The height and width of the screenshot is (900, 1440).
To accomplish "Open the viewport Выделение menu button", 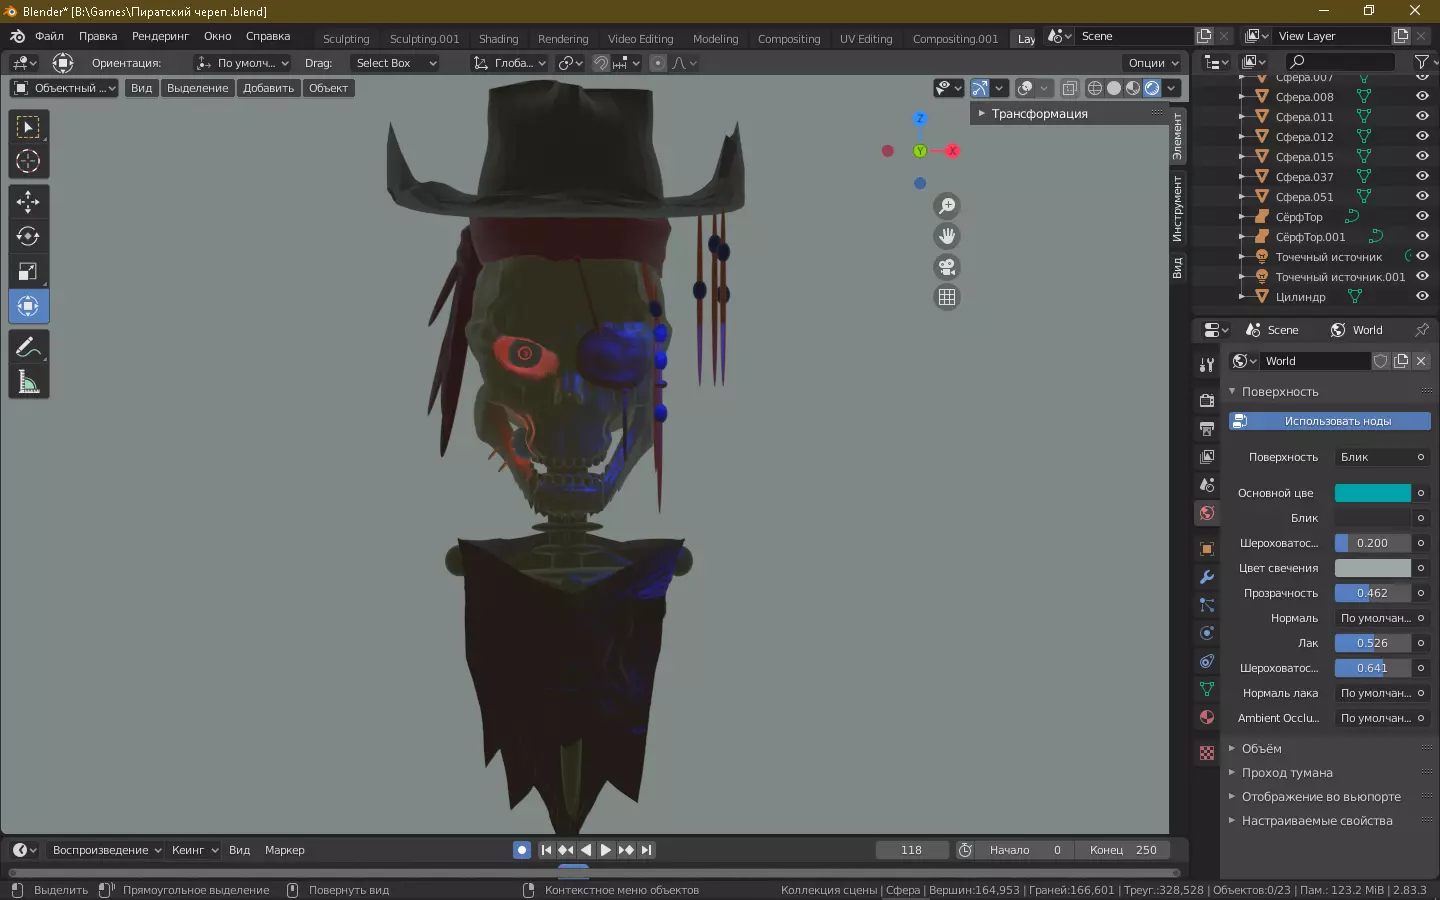I will point(197,88).
